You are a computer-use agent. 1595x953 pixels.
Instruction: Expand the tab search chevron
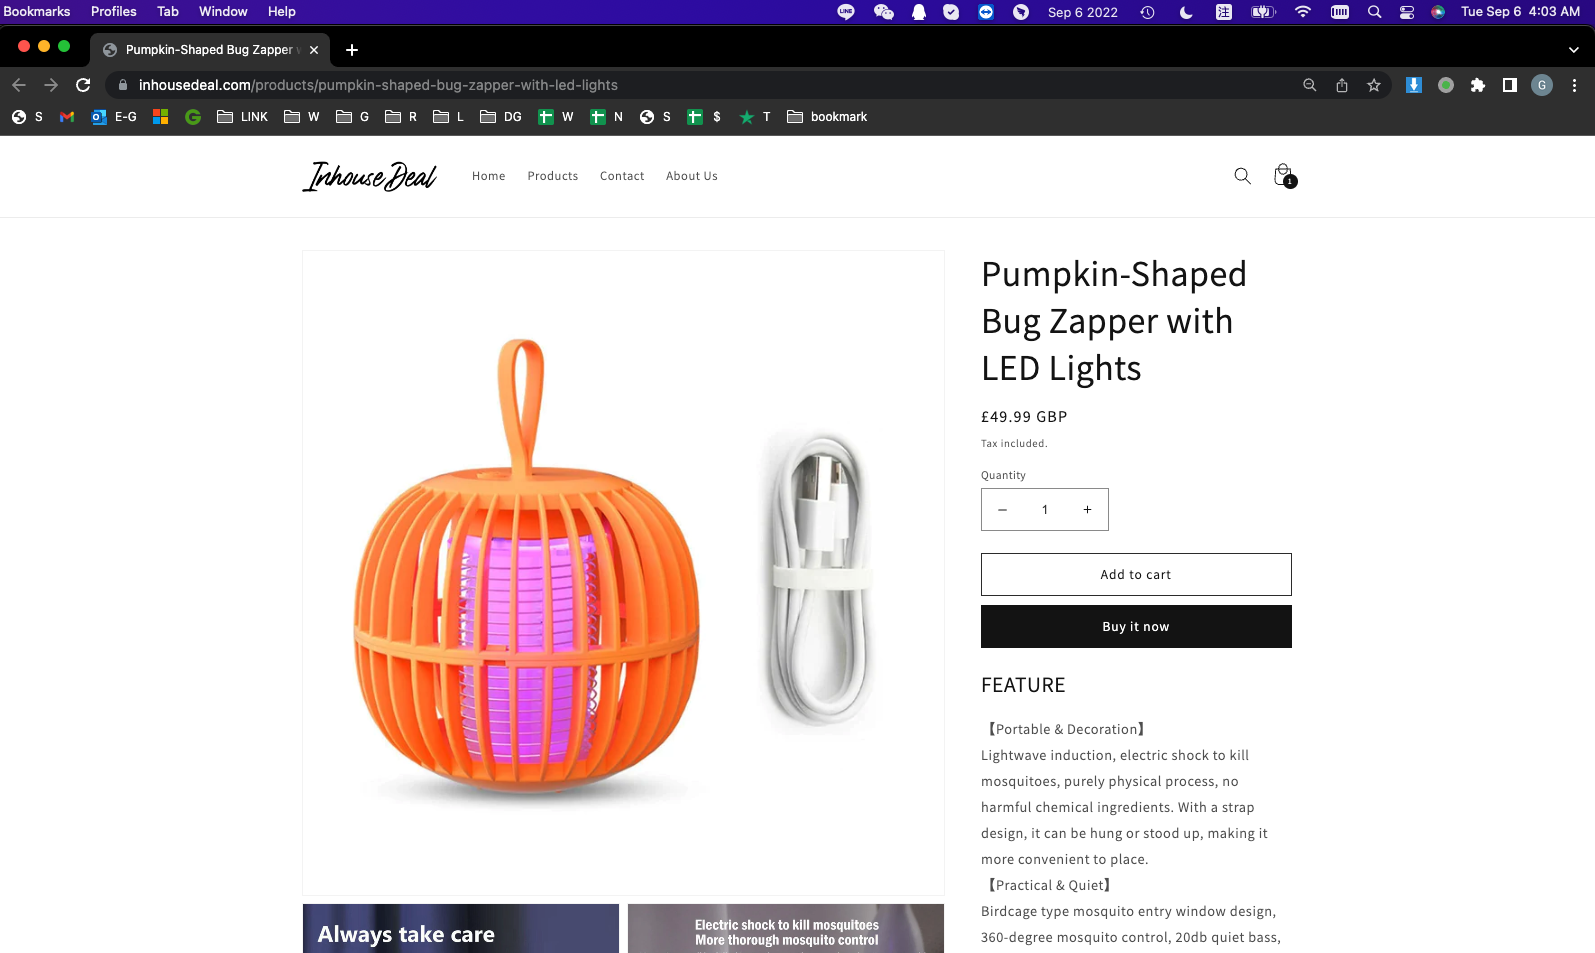coord(1573,49)
